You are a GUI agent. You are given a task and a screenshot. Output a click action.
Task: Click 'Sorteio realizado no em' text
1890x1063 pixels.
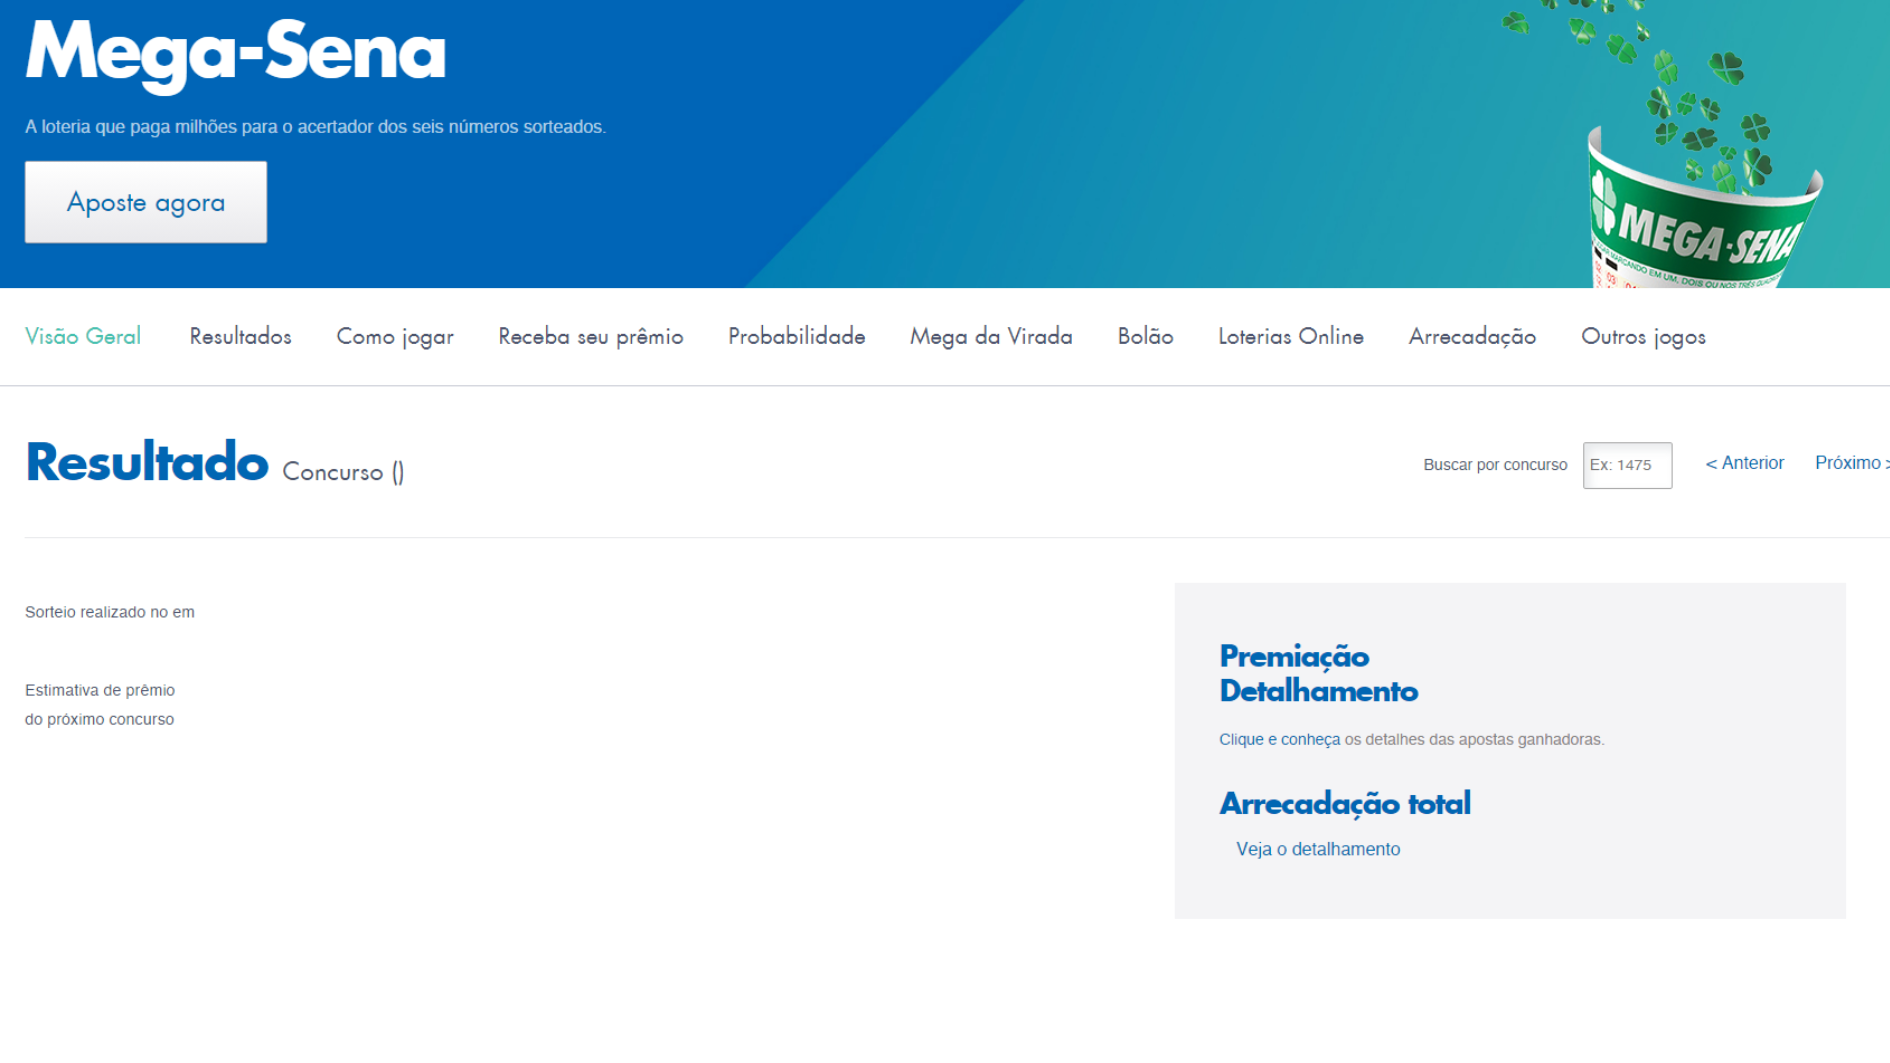click(x=110, y=612)
